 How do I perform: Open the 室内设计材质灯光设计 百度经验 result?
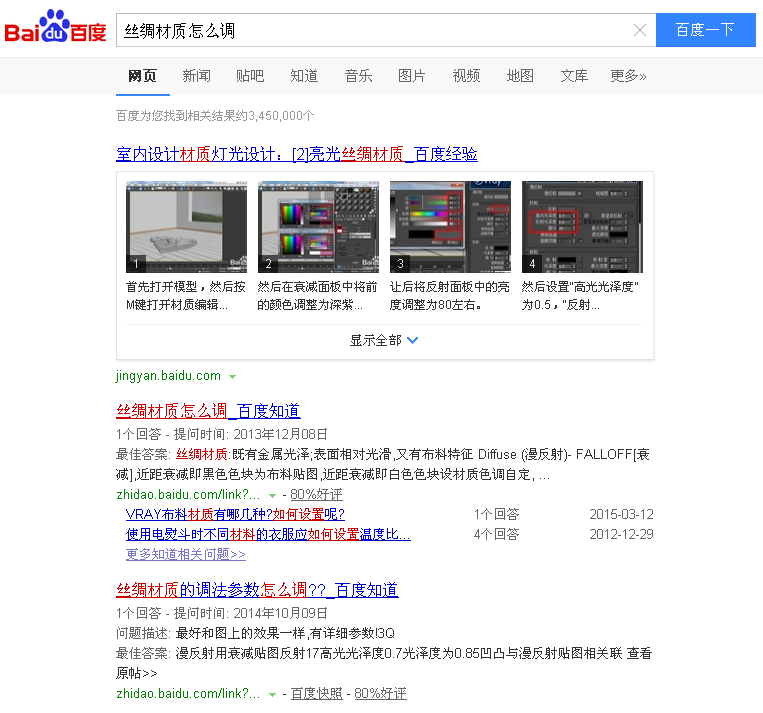click(x=297, y=154)
